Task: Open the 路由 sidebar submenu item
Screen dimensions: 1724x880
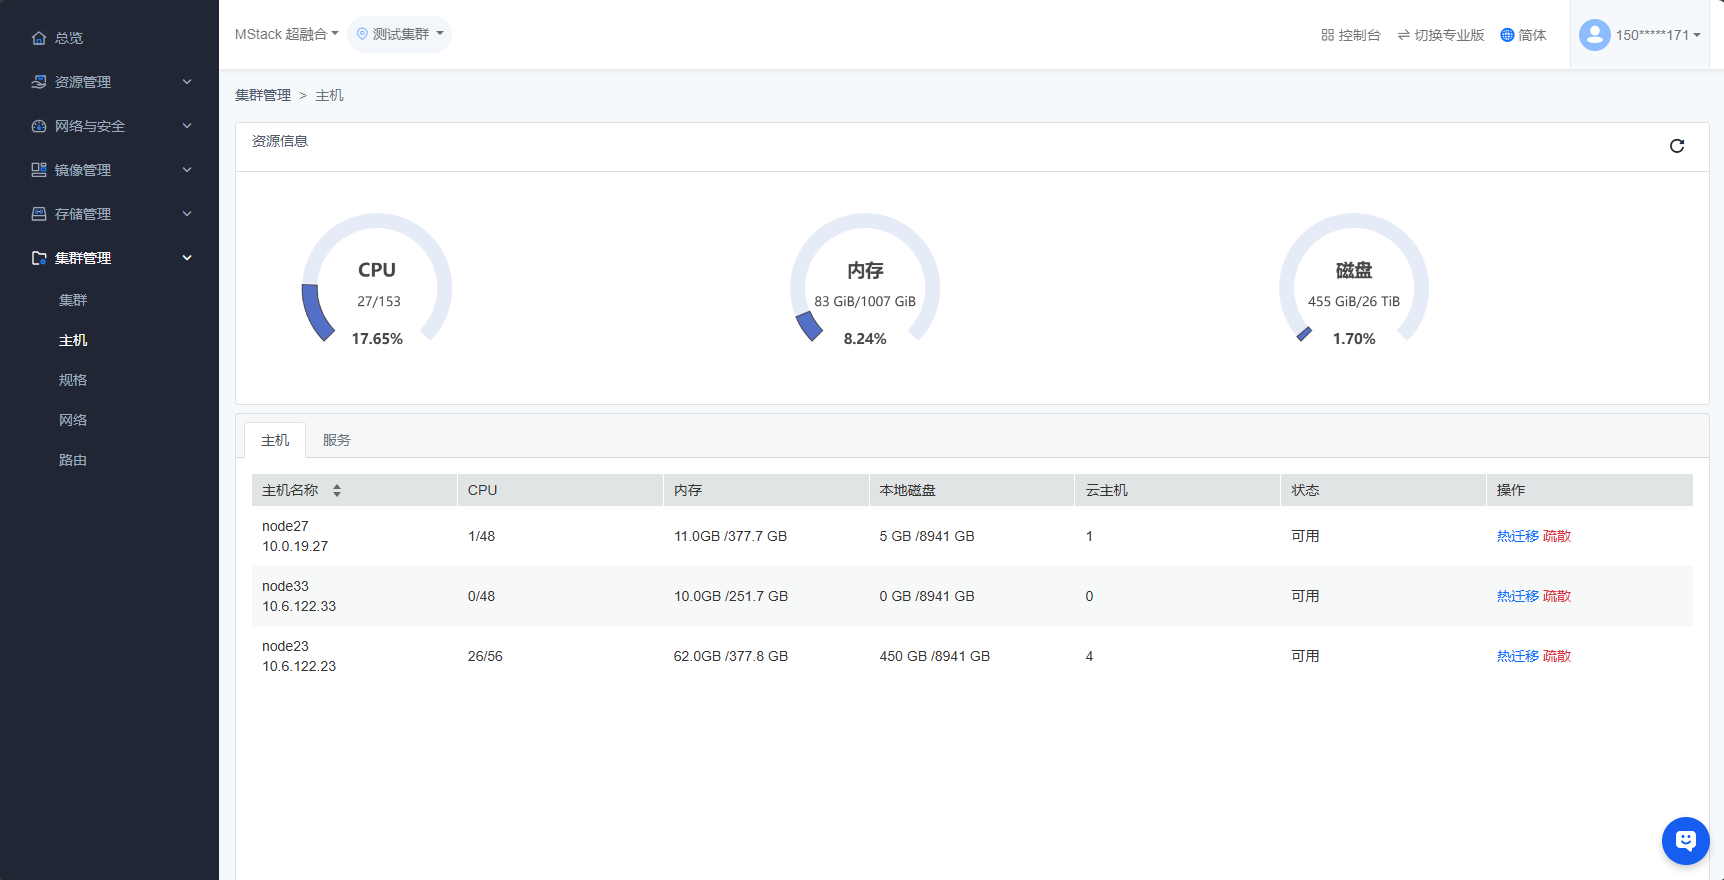Action: pyautogui.click(x=73, y=460)
